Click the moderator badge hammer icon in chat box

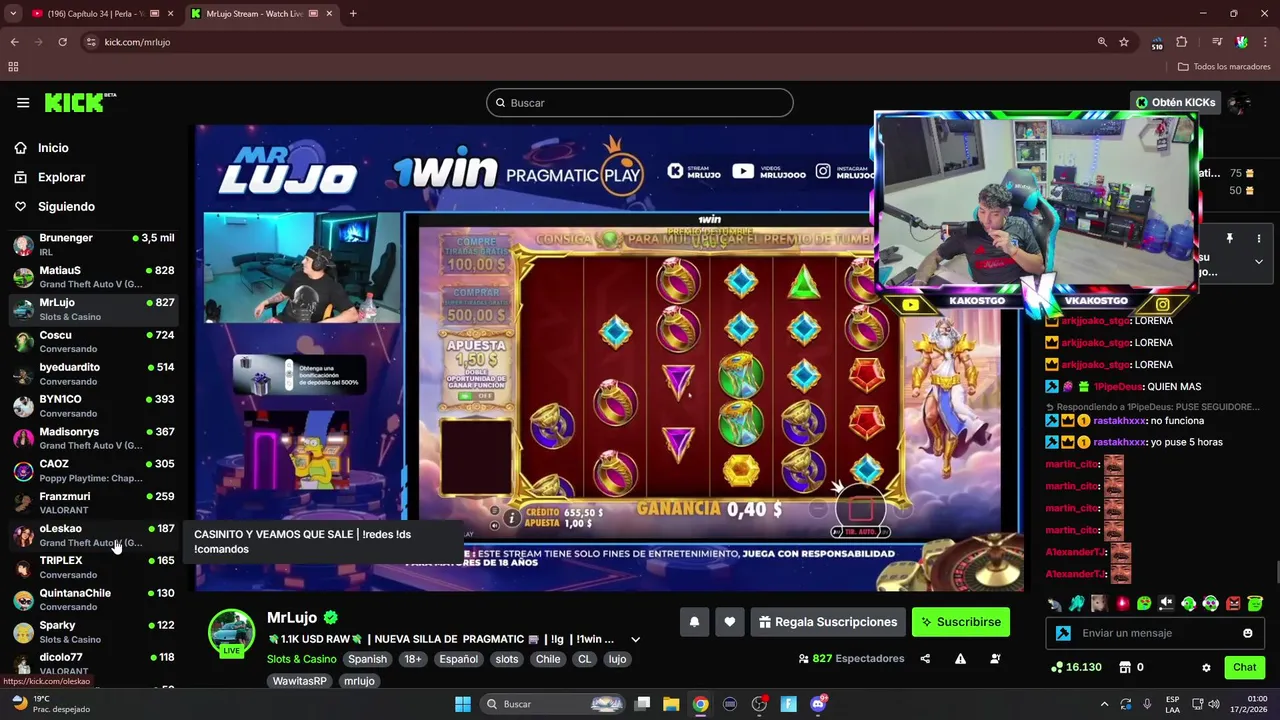(1063, 633)
